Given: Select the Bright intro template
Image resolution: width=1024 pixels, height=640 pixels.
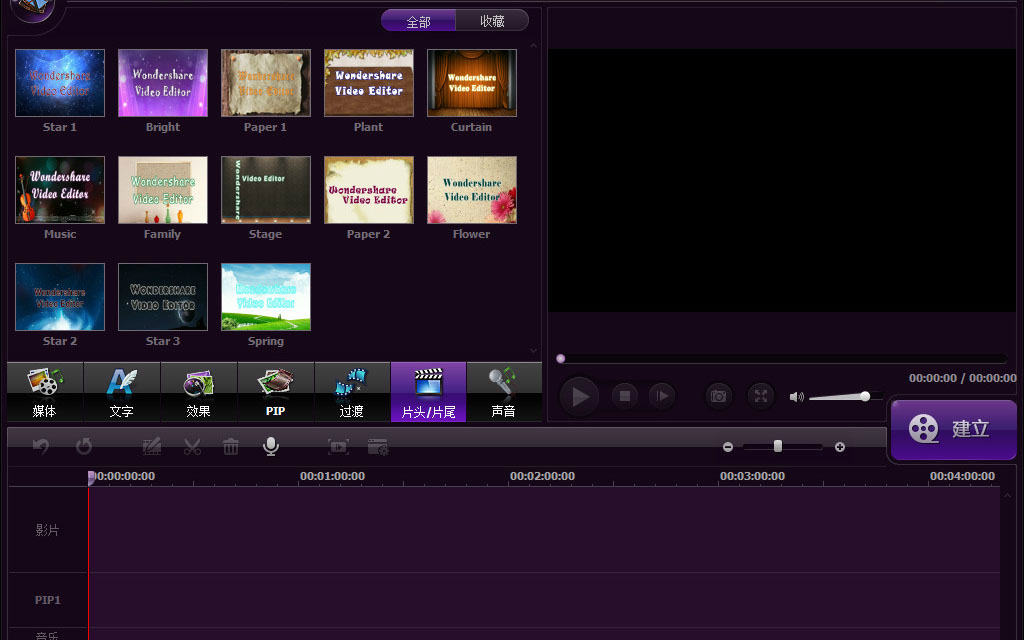Looking at the screenshot, I should 163,83.
